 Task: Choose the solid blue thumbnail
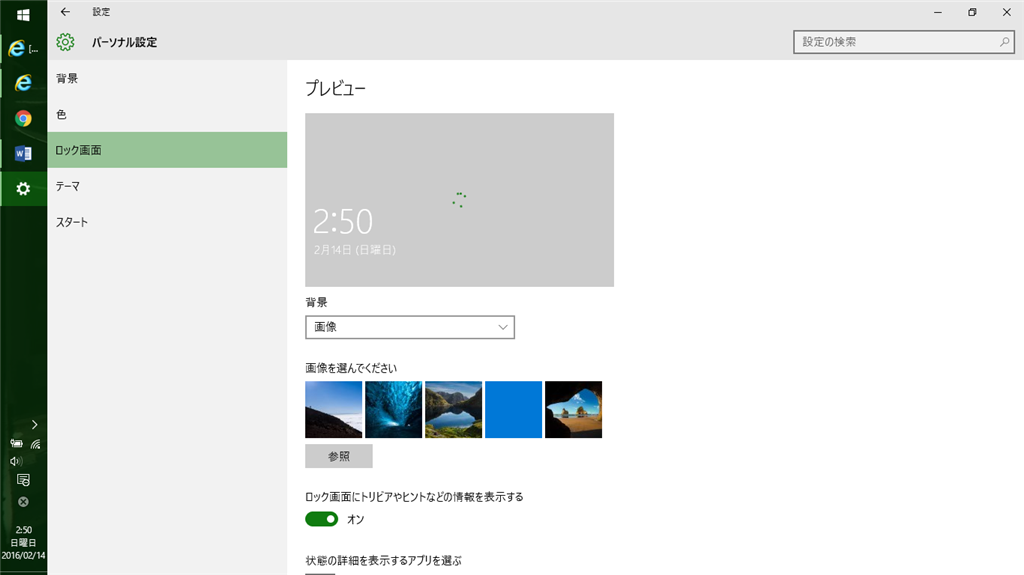(x=513, y=410)
